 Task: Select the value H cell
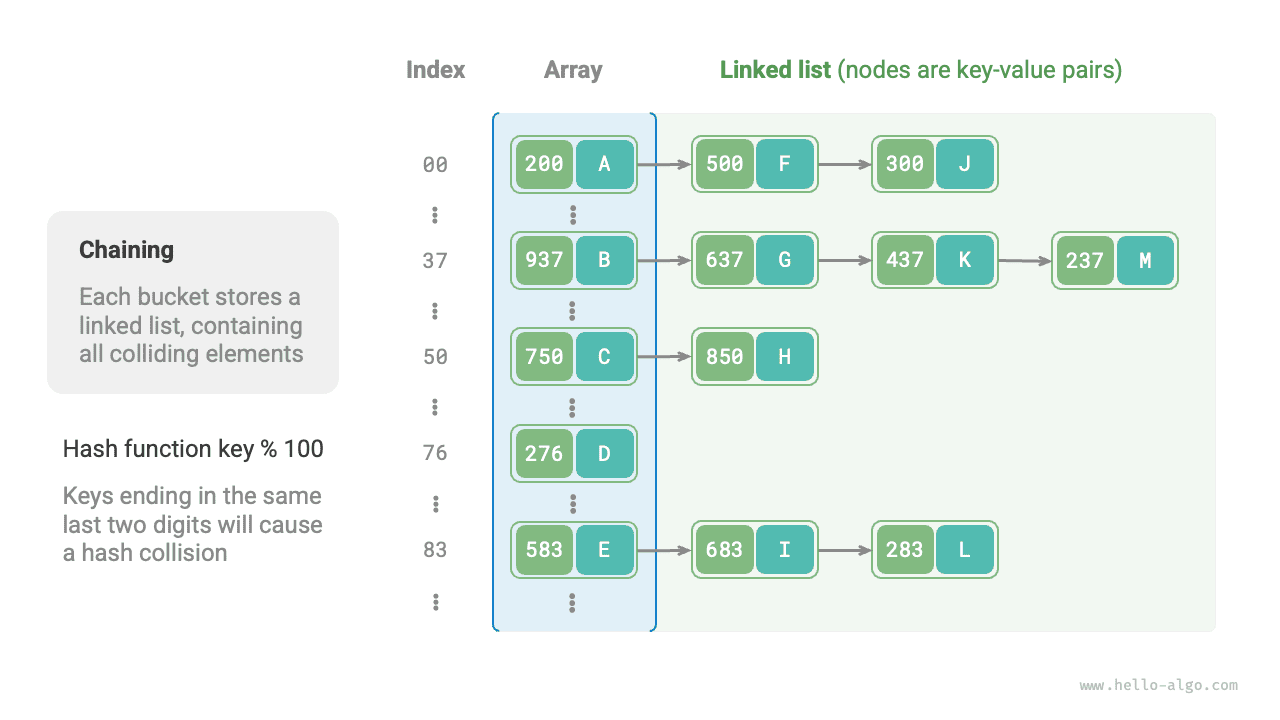[x=785, y=356]
